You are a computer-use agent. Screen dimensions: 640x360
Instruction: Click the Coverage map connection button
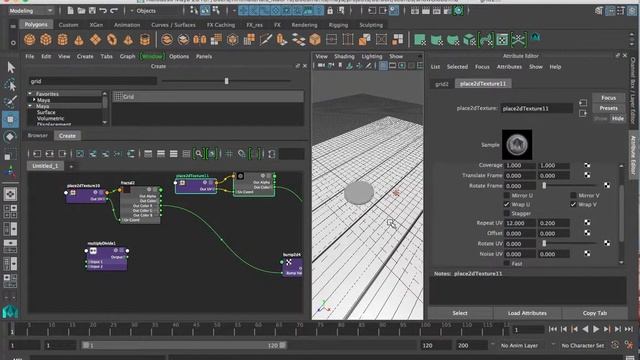(587, 165)
